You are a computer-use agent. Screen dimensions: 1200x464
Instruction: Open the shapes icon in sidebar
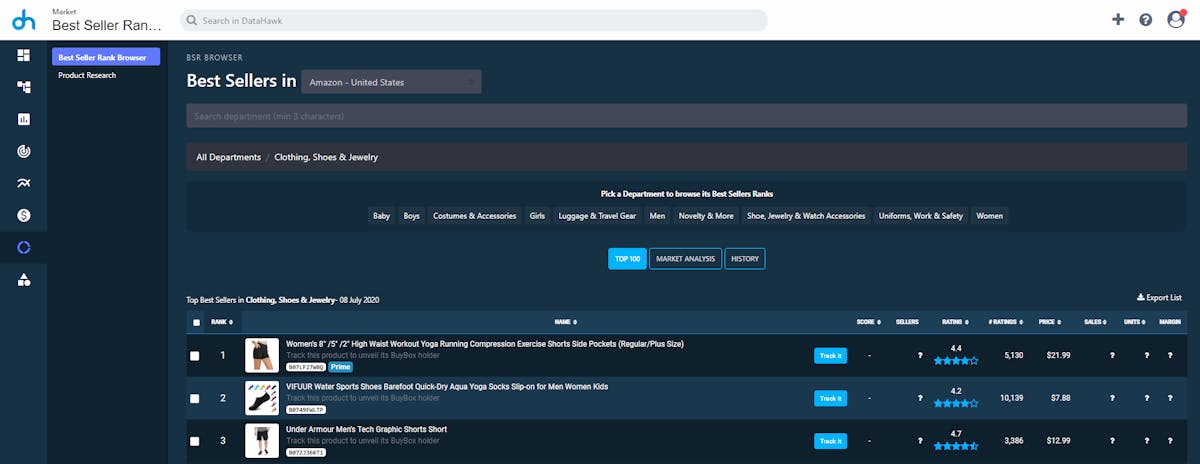(x=24, y=279)
